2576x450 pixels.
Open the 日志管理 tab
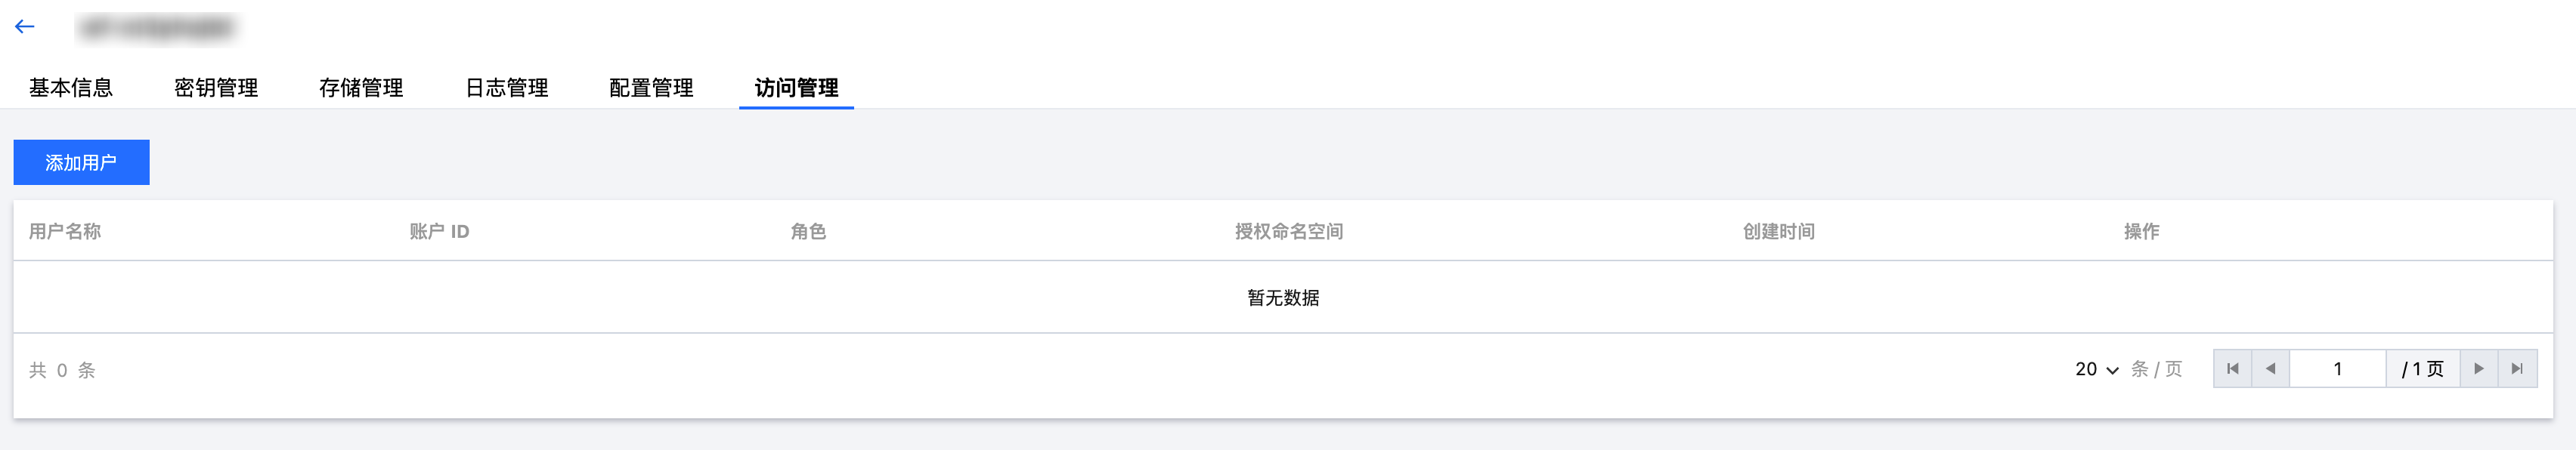click(x=507, y=88)
